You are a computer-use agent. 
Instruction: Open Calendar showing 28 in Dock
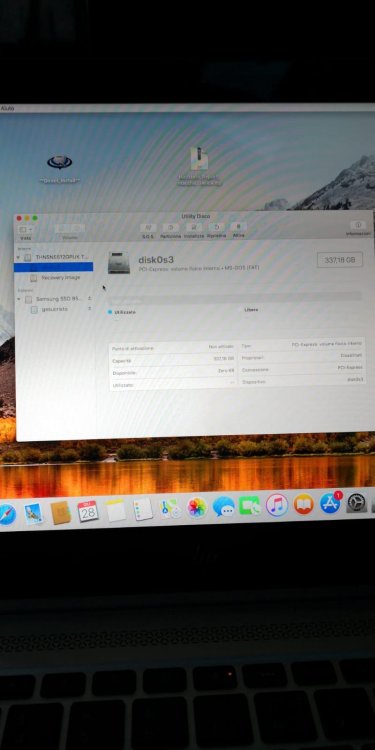(88, 511)
